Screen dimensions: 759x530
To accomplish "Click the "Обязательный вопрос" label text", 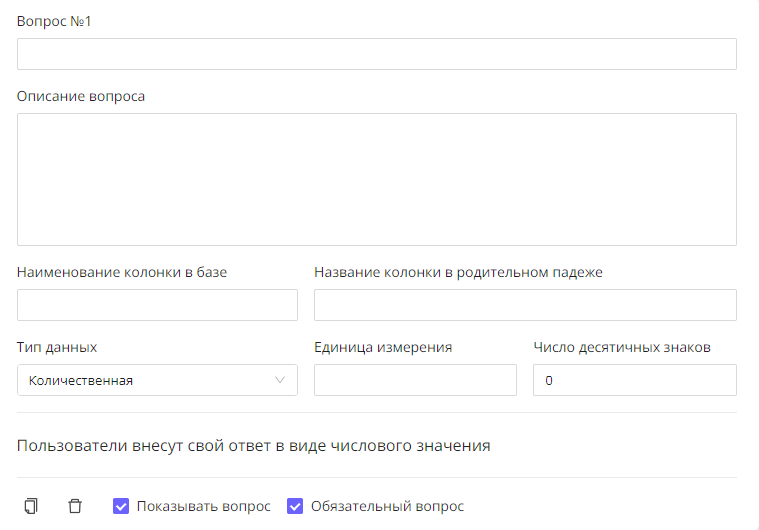I will [x=387, y=506].
